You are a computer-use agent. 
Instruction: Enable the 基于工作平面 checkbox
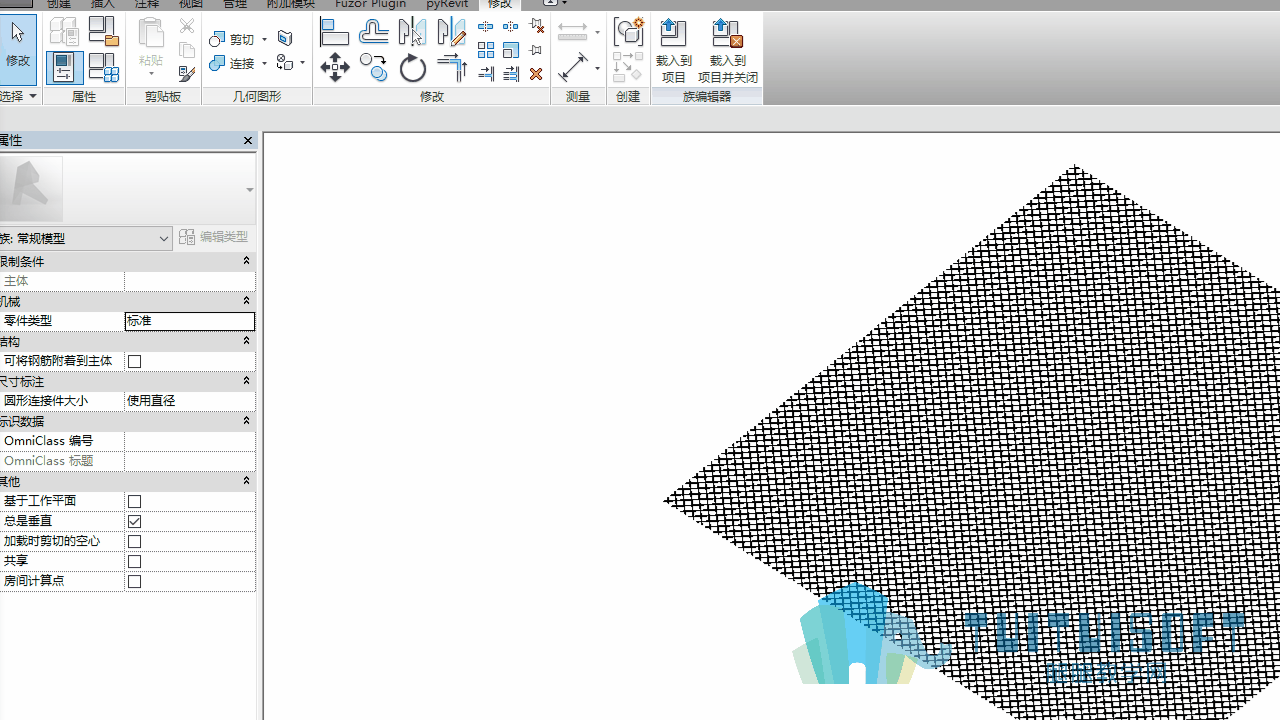tap(135, 501)
